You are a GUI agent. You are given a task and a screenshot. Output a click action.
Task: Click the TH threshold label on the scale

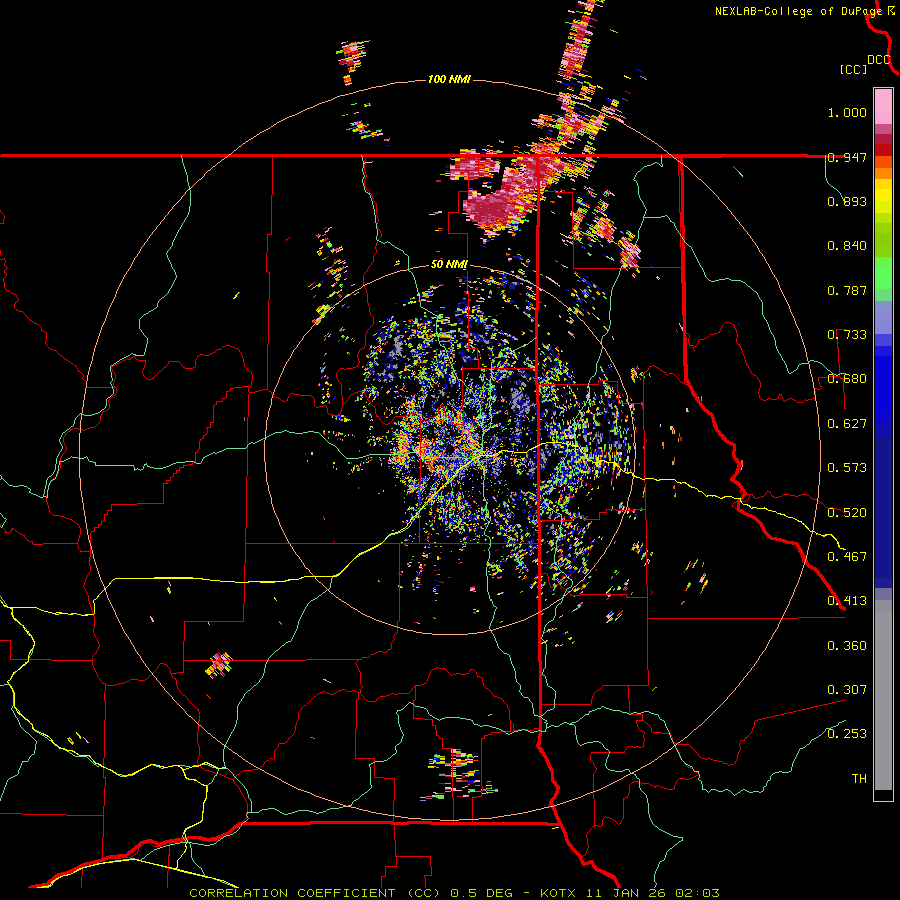click(x=859, y=778)
